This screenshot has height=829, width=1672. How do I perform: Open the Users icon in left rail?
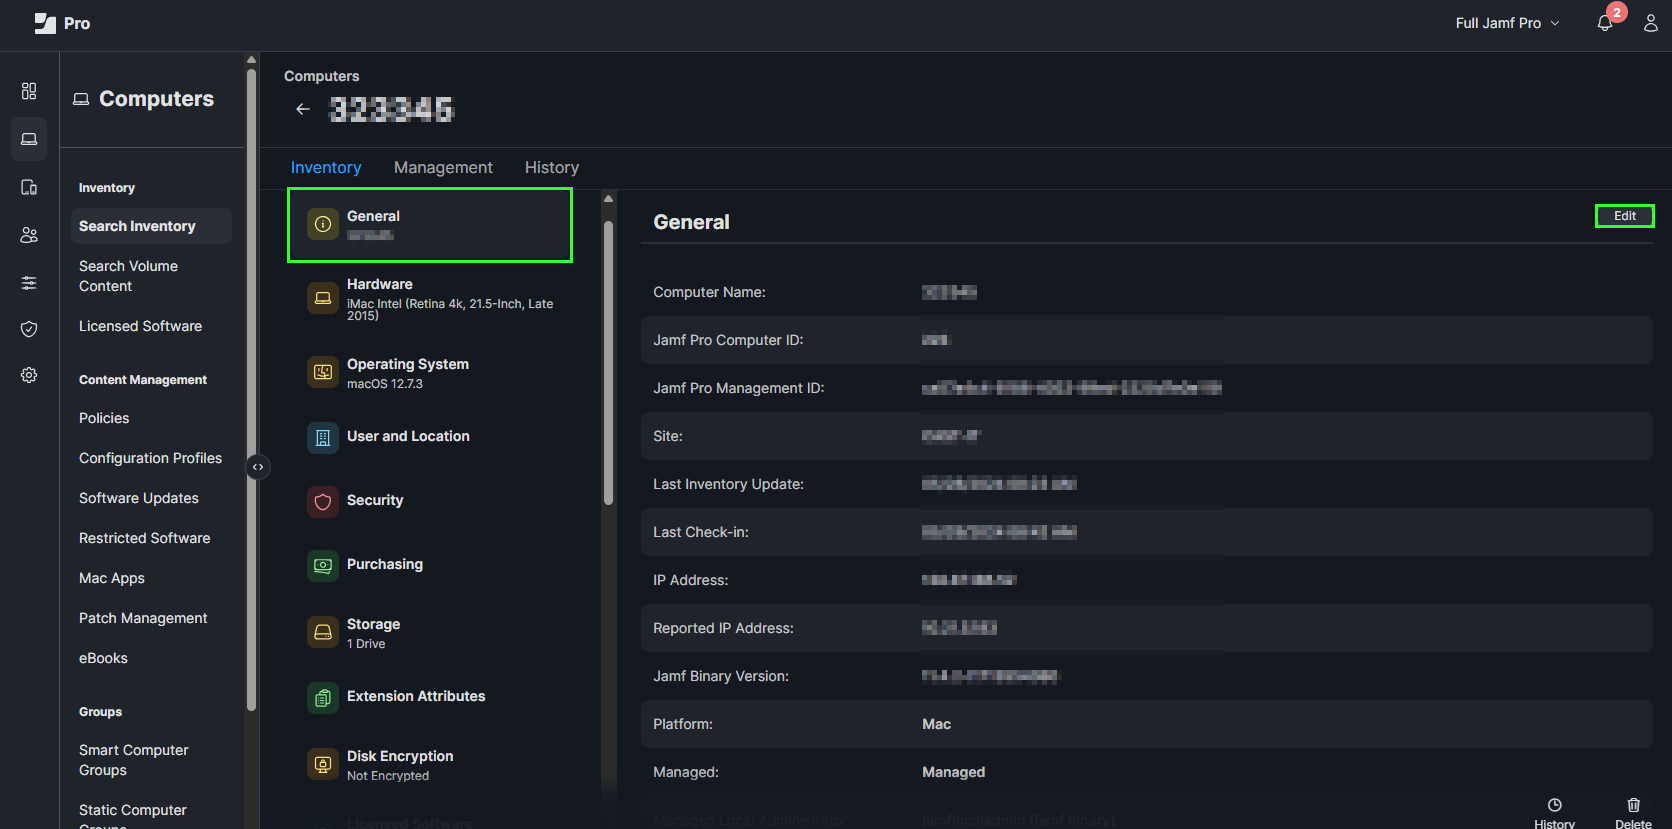[29, 235]
